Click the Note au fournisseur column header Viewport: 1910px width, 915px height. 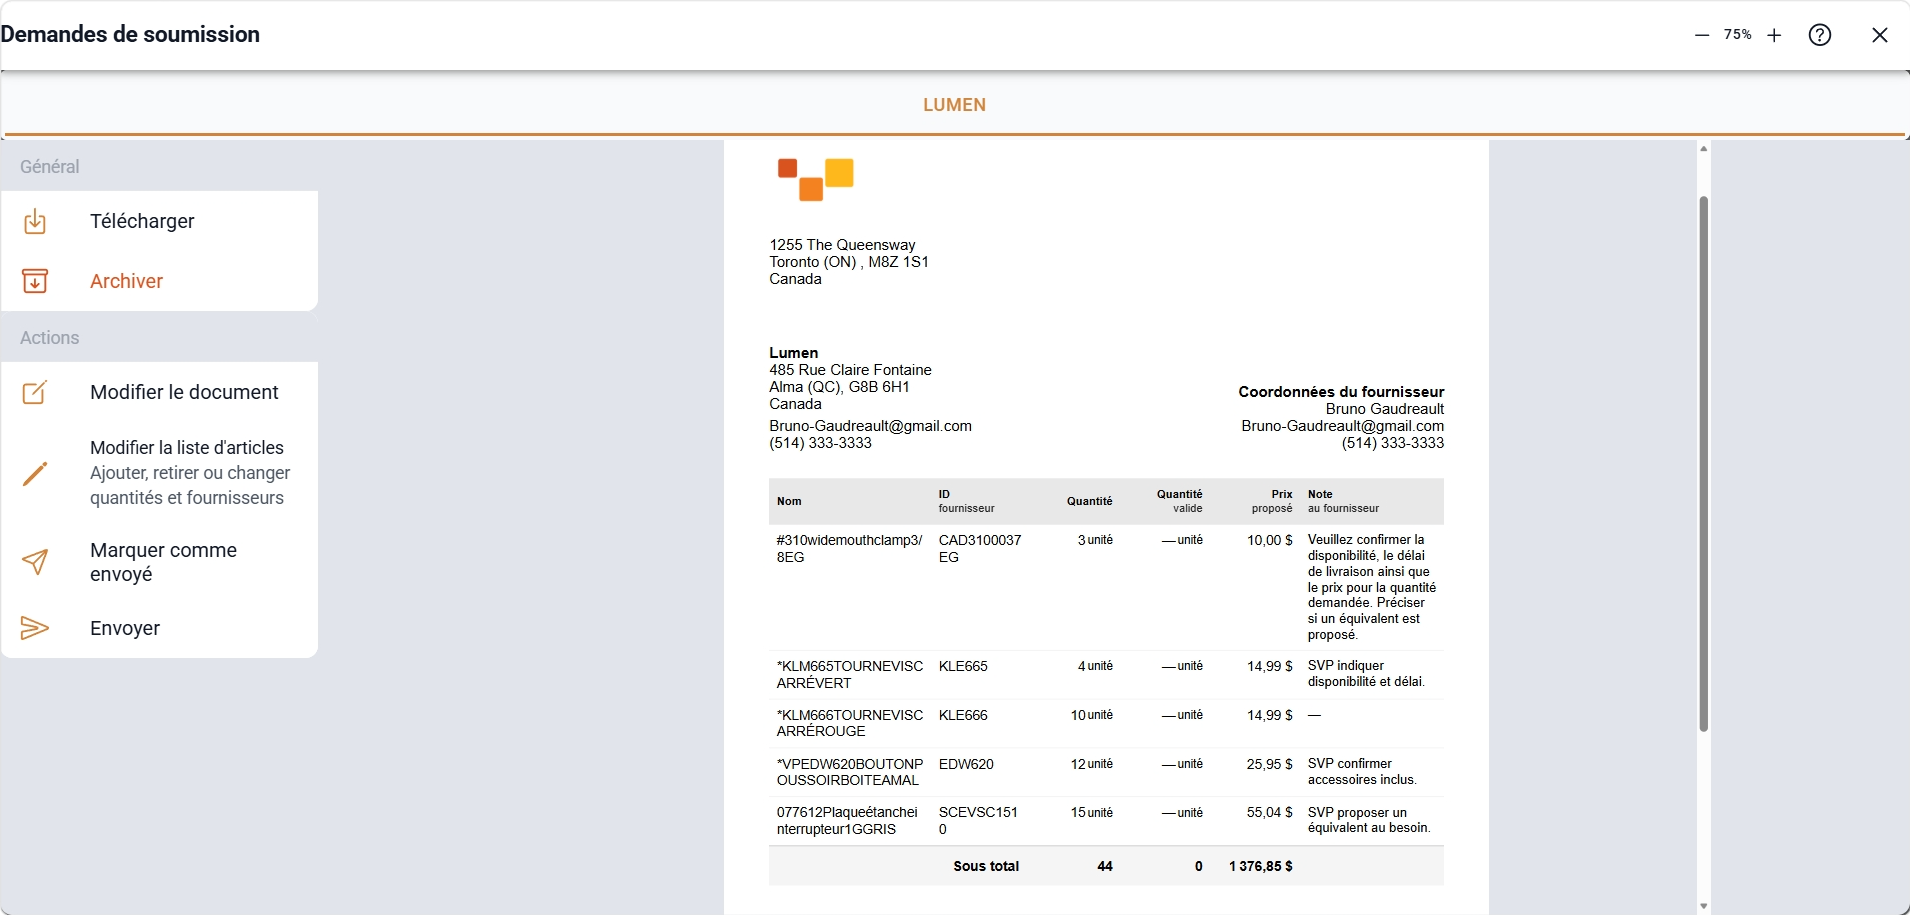pyautogui.click(x=1343, y=501)
